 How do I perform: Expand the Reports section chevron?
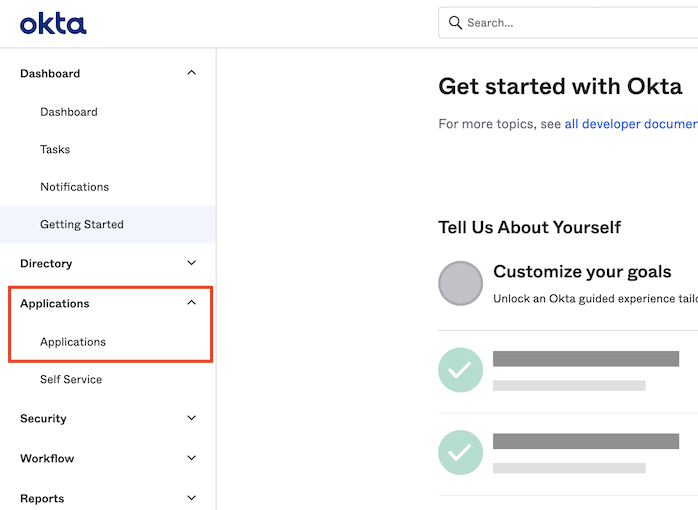[192, 497]
